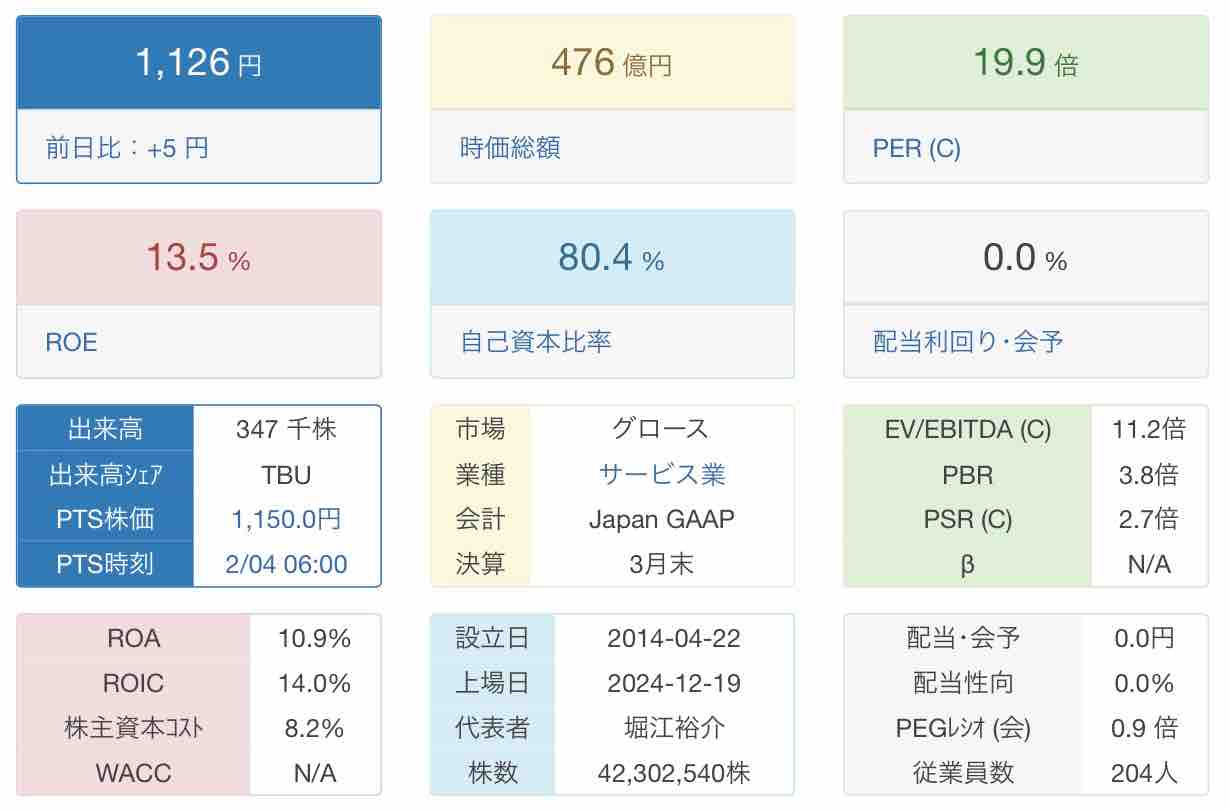Open the 自己資本比率 link
The width and height of the screenshot is (1229, 810).
click(x=536, y=342)
